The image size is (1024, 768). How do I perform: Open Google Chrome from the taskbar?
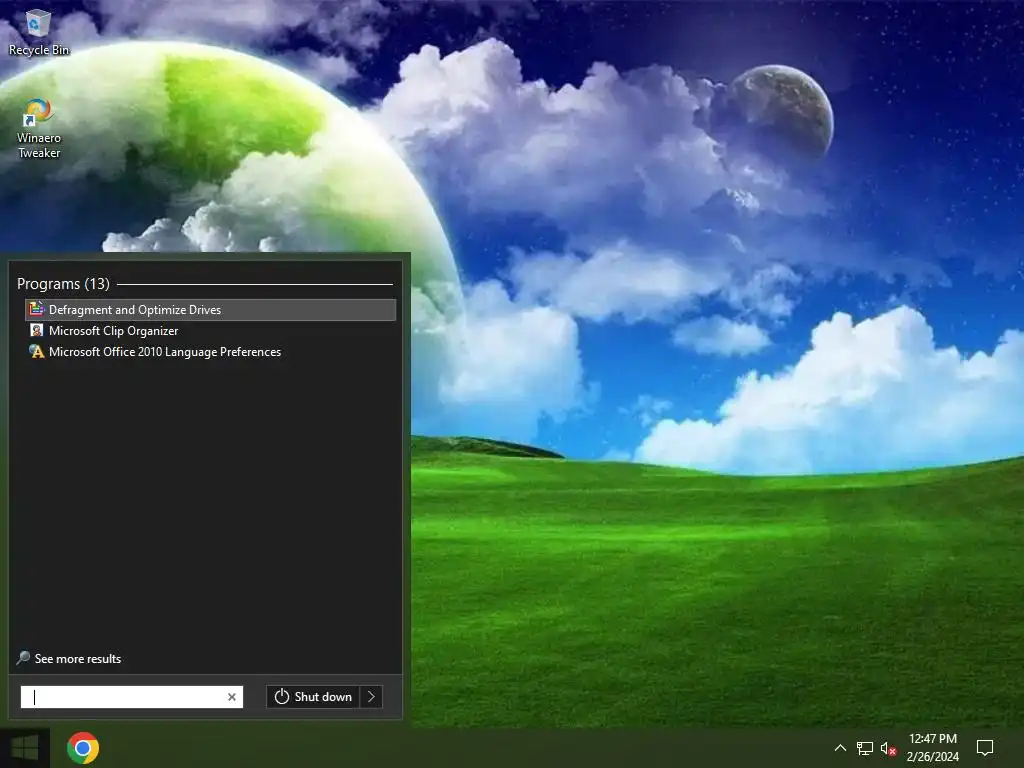point(83,748)
